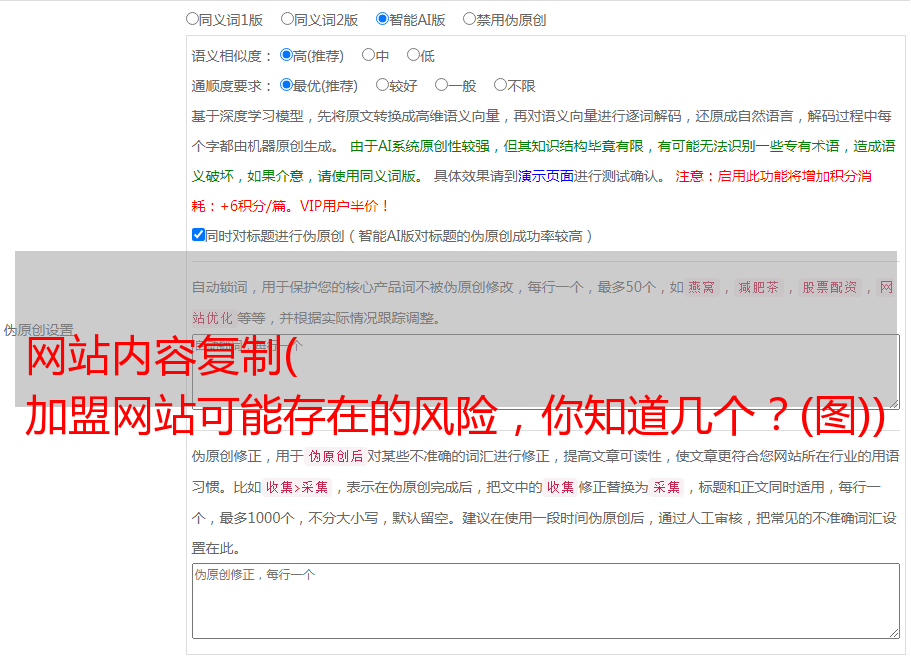Viewport: 911px width, 658px height.
Task: Select the 同义词1版 radio option
Action: (x=192, y=19)
